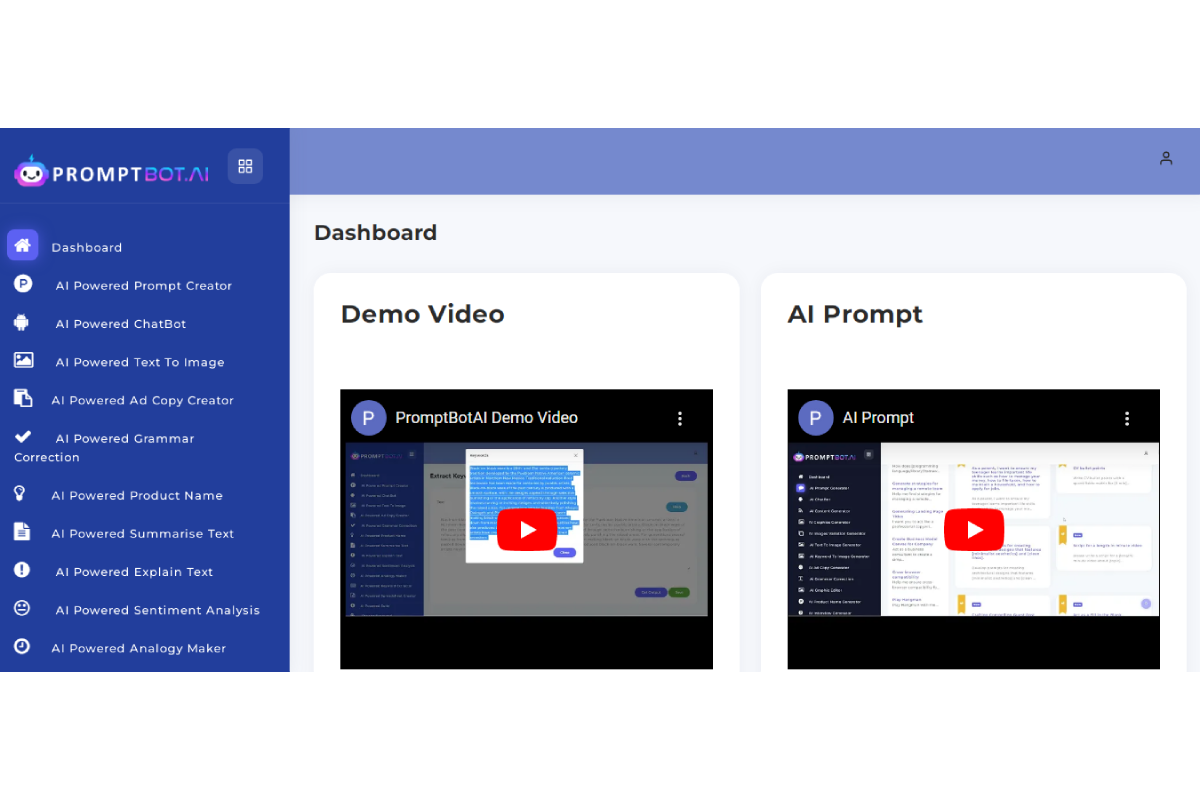Click the Demo Video channel avatar
1200x800 pixels.
[368, 418]
